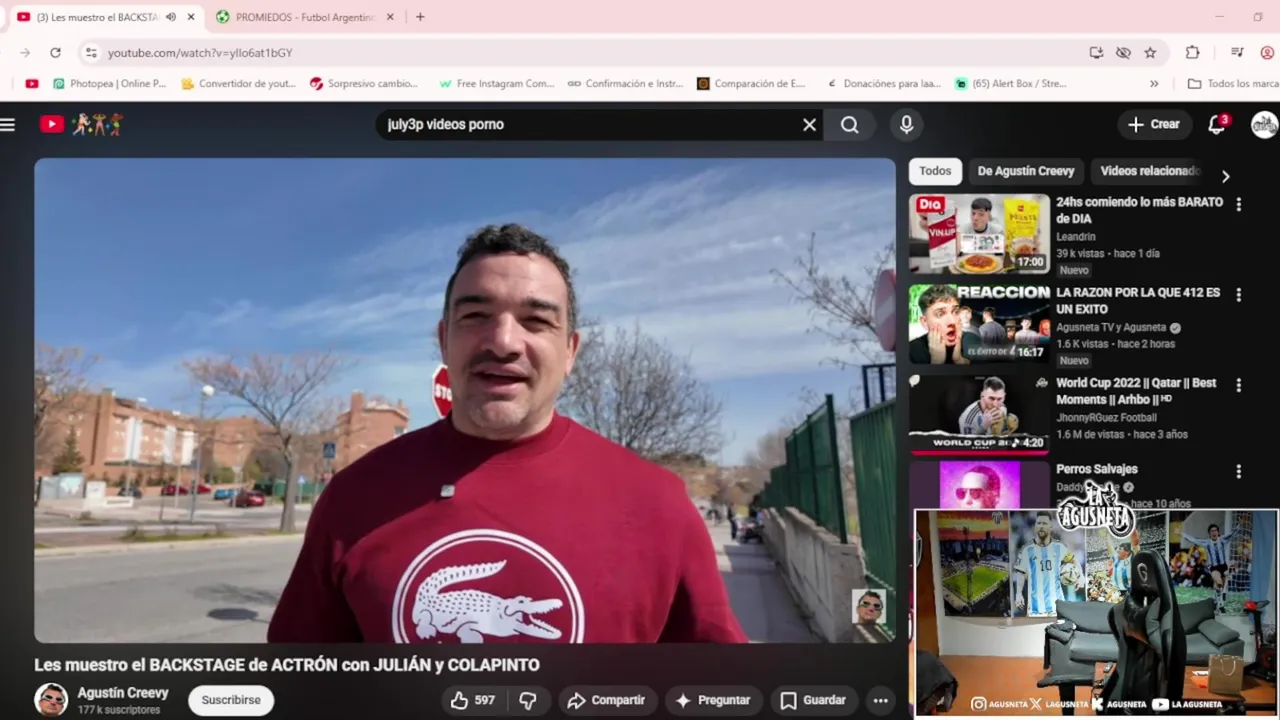Open Sorpresivo cambio bookmark

tap(364, 84)
